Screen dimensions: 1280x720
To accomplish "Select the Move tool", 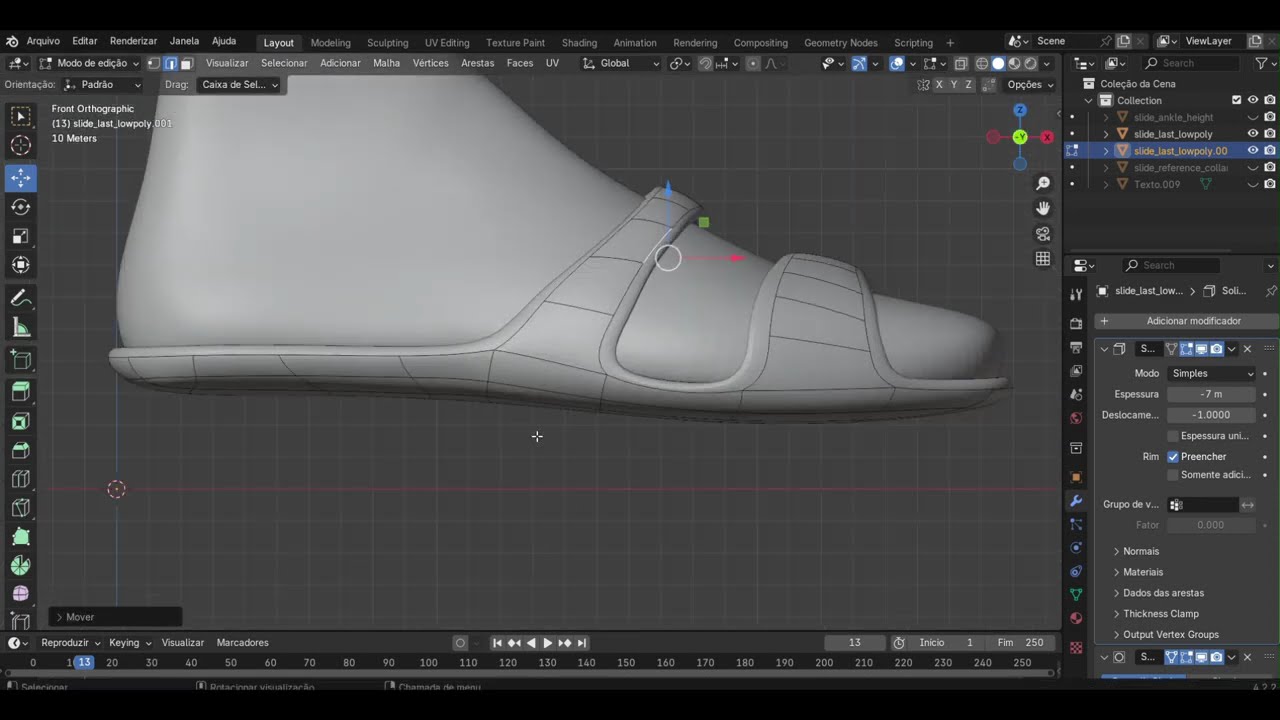I will pyautogui.click(x=20, y=178).
